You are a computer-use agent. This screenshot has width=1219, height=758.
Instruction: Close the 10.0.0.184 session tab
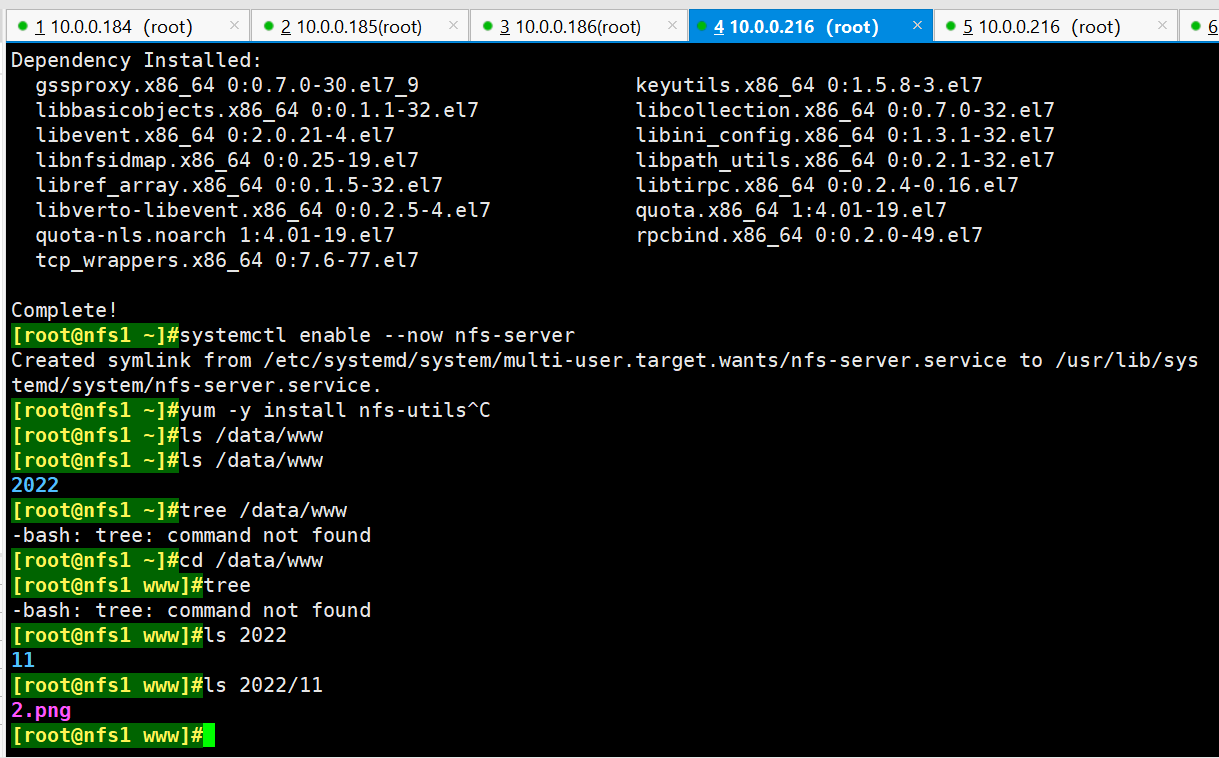235,26
